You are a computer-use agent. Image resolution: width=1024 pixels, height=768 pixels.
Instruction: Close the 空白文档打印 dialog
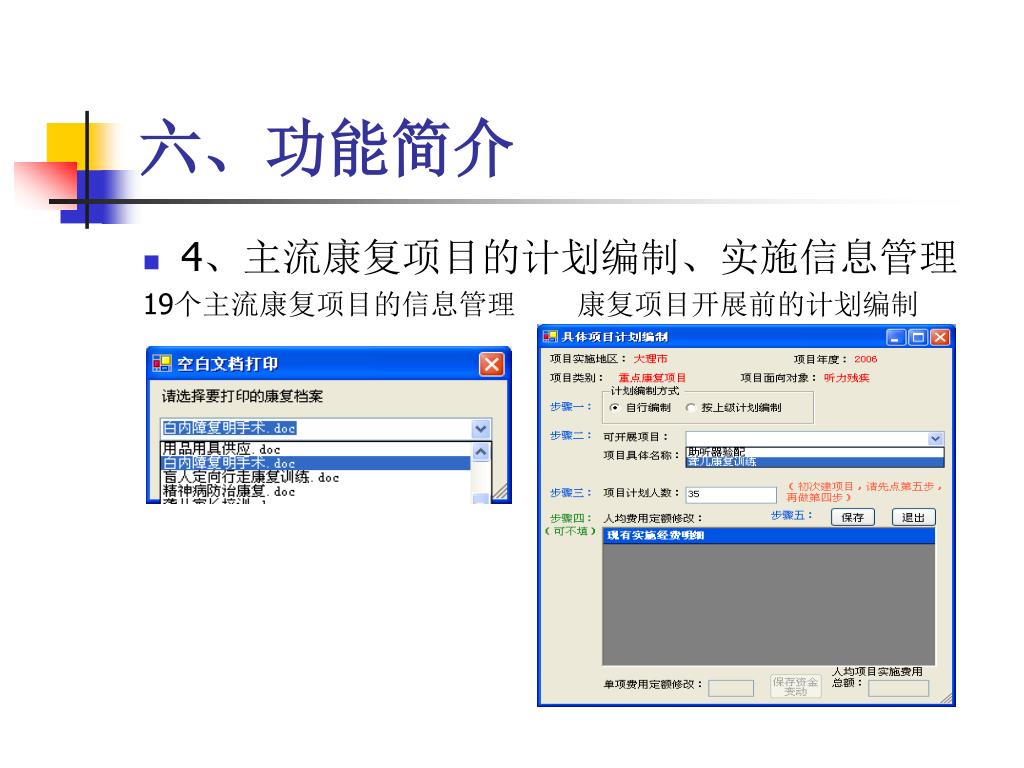tap(492, 364)
